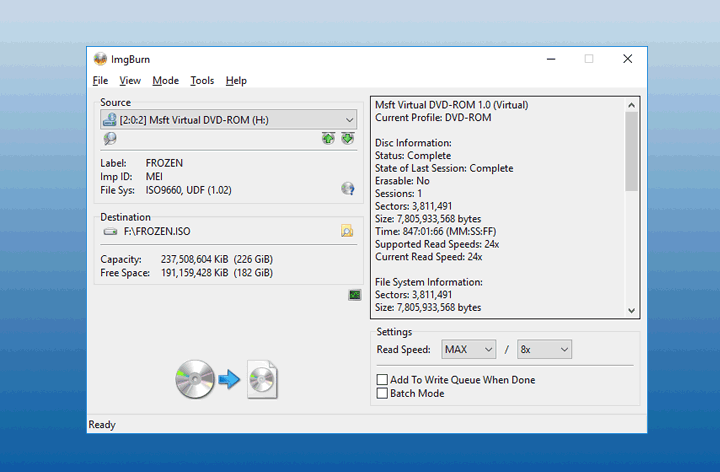Image resolution: width=720 pixels, height=472 pixels.
Task: Open the calculator/monitor small green icon
Action: click(x=354, y=295)
